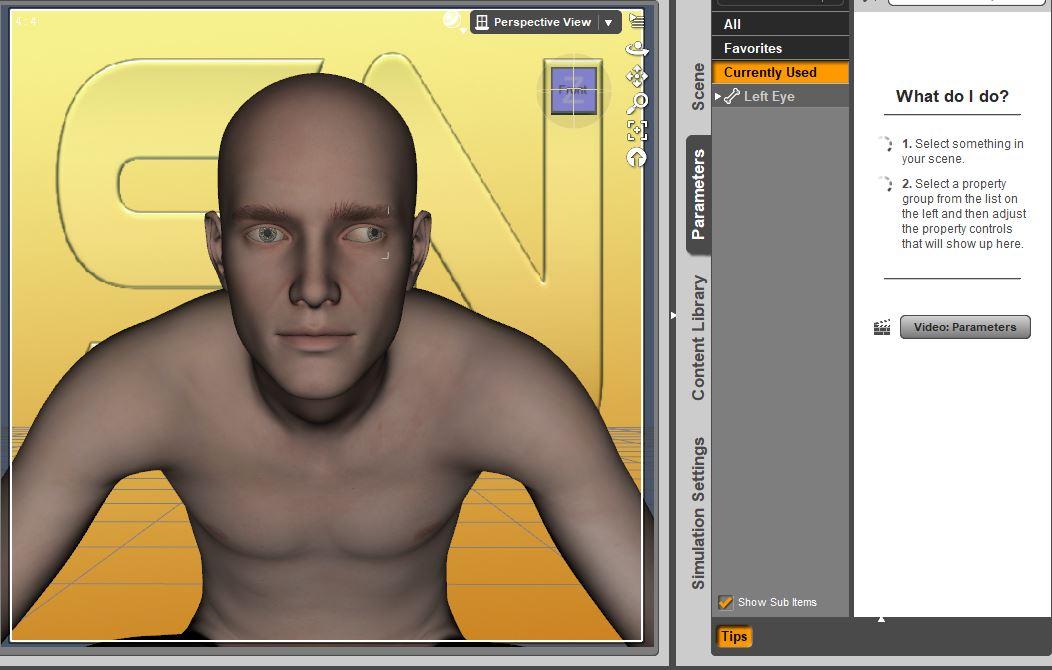This screenshot has height=670, width=1052.
Task: Click the Perspective View label
Action: (542, 22)
